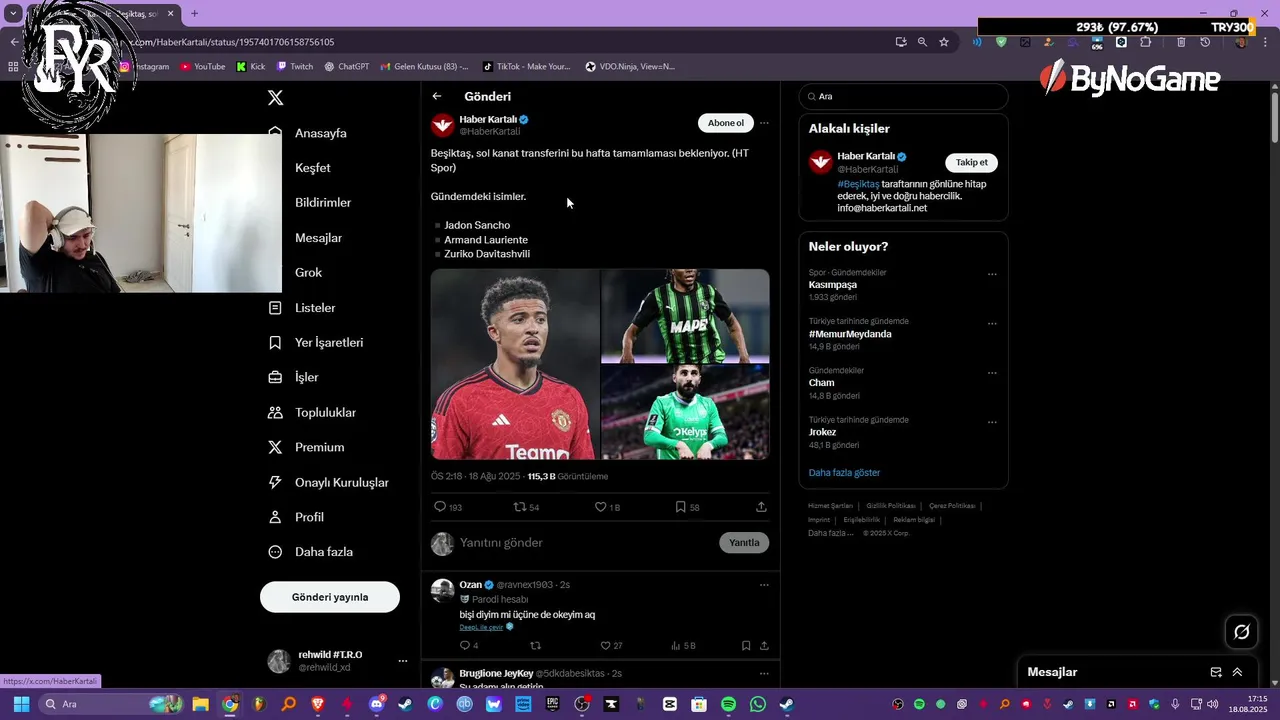The image size is (1280, 720).
Task: Open more options on Bruglione JeyKey reply
Action: tap(764, 673)
